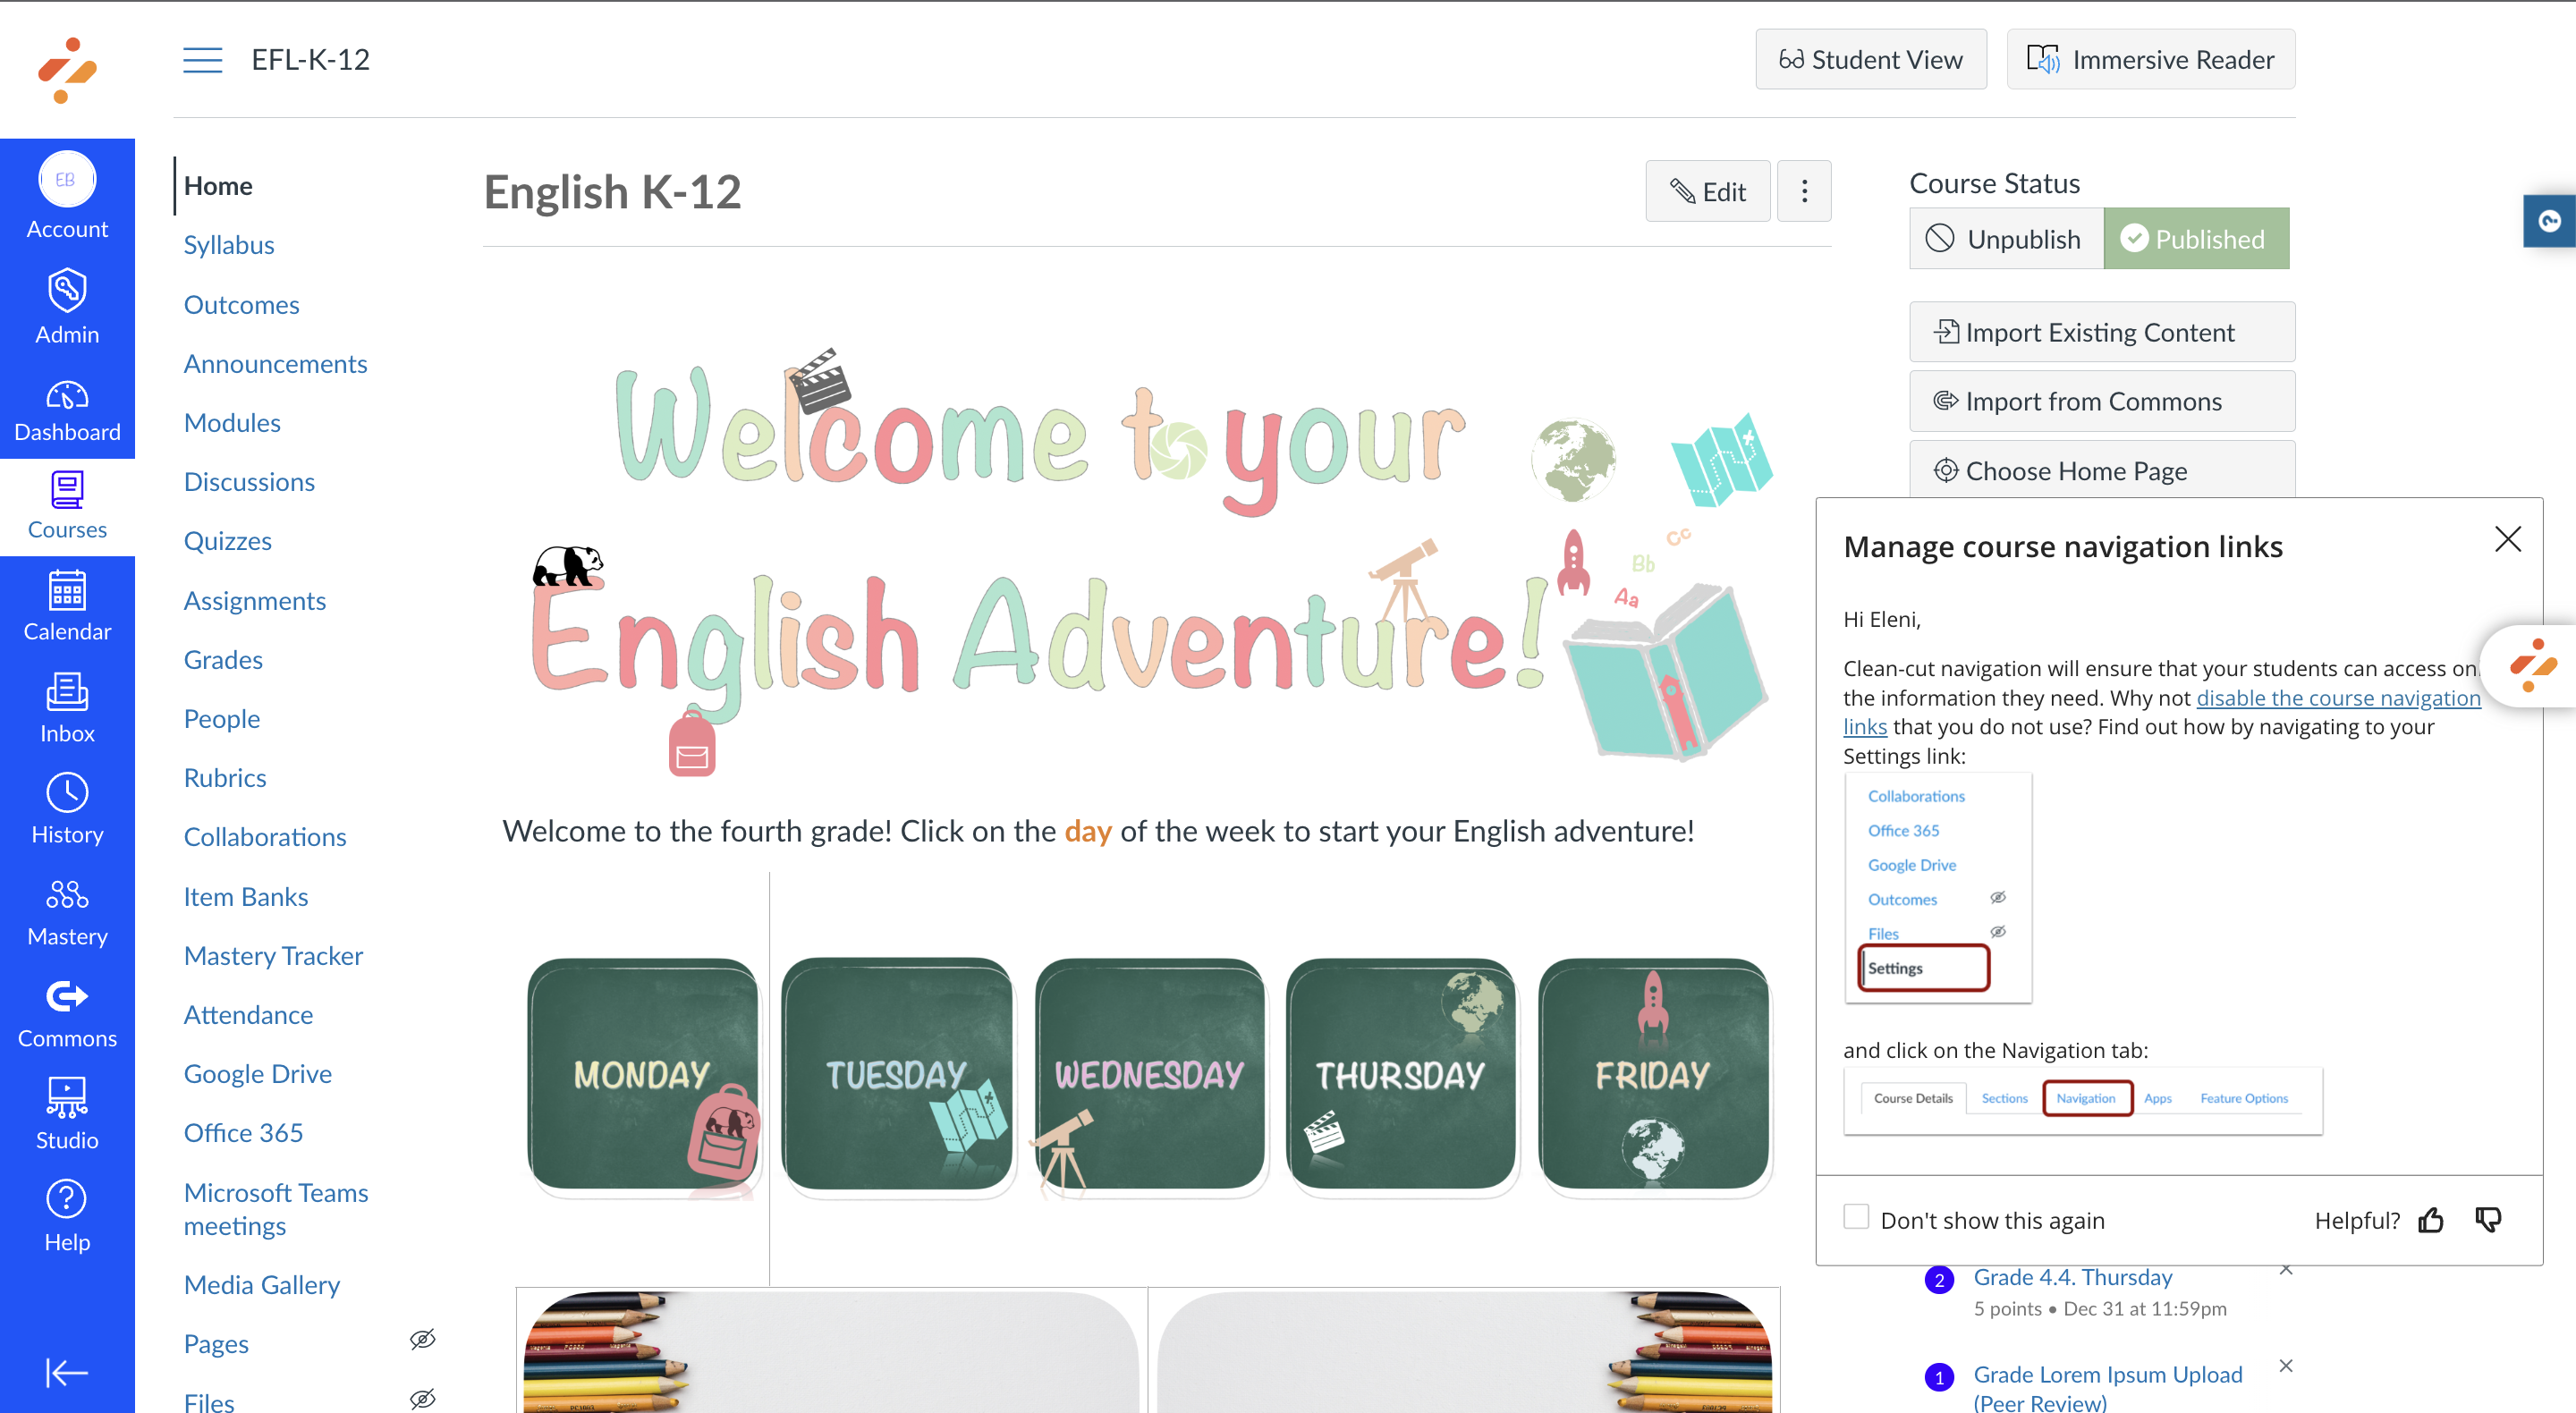Open the FRIDAY chalkboard tile
Screen dimensions: 2576x1413
point(1654,1076)
